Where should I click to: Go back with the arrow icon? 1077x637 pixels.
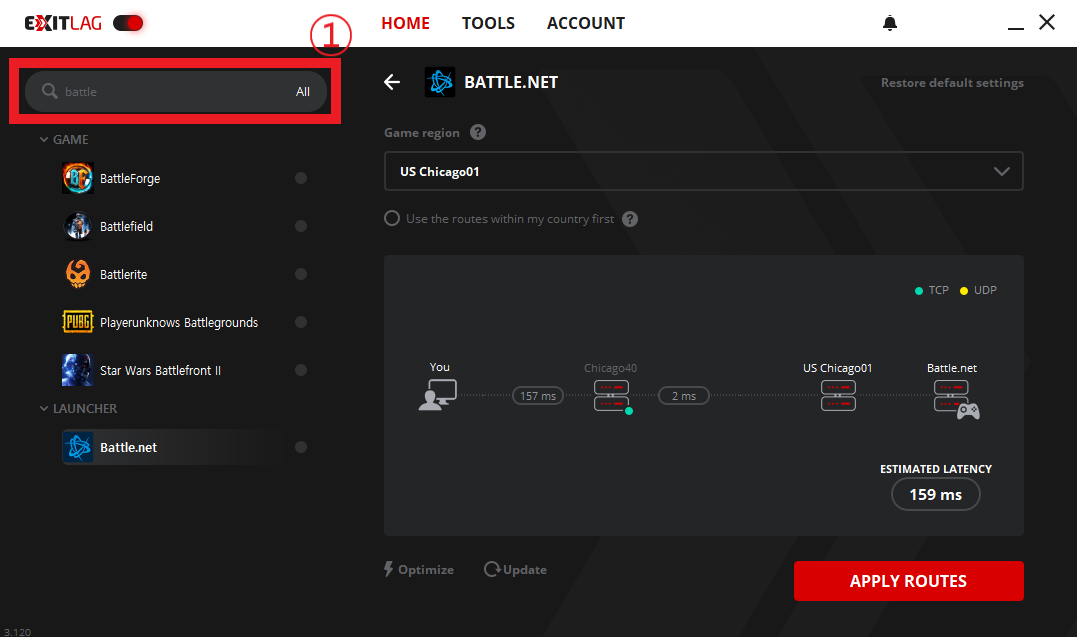(x=392, y=82)
